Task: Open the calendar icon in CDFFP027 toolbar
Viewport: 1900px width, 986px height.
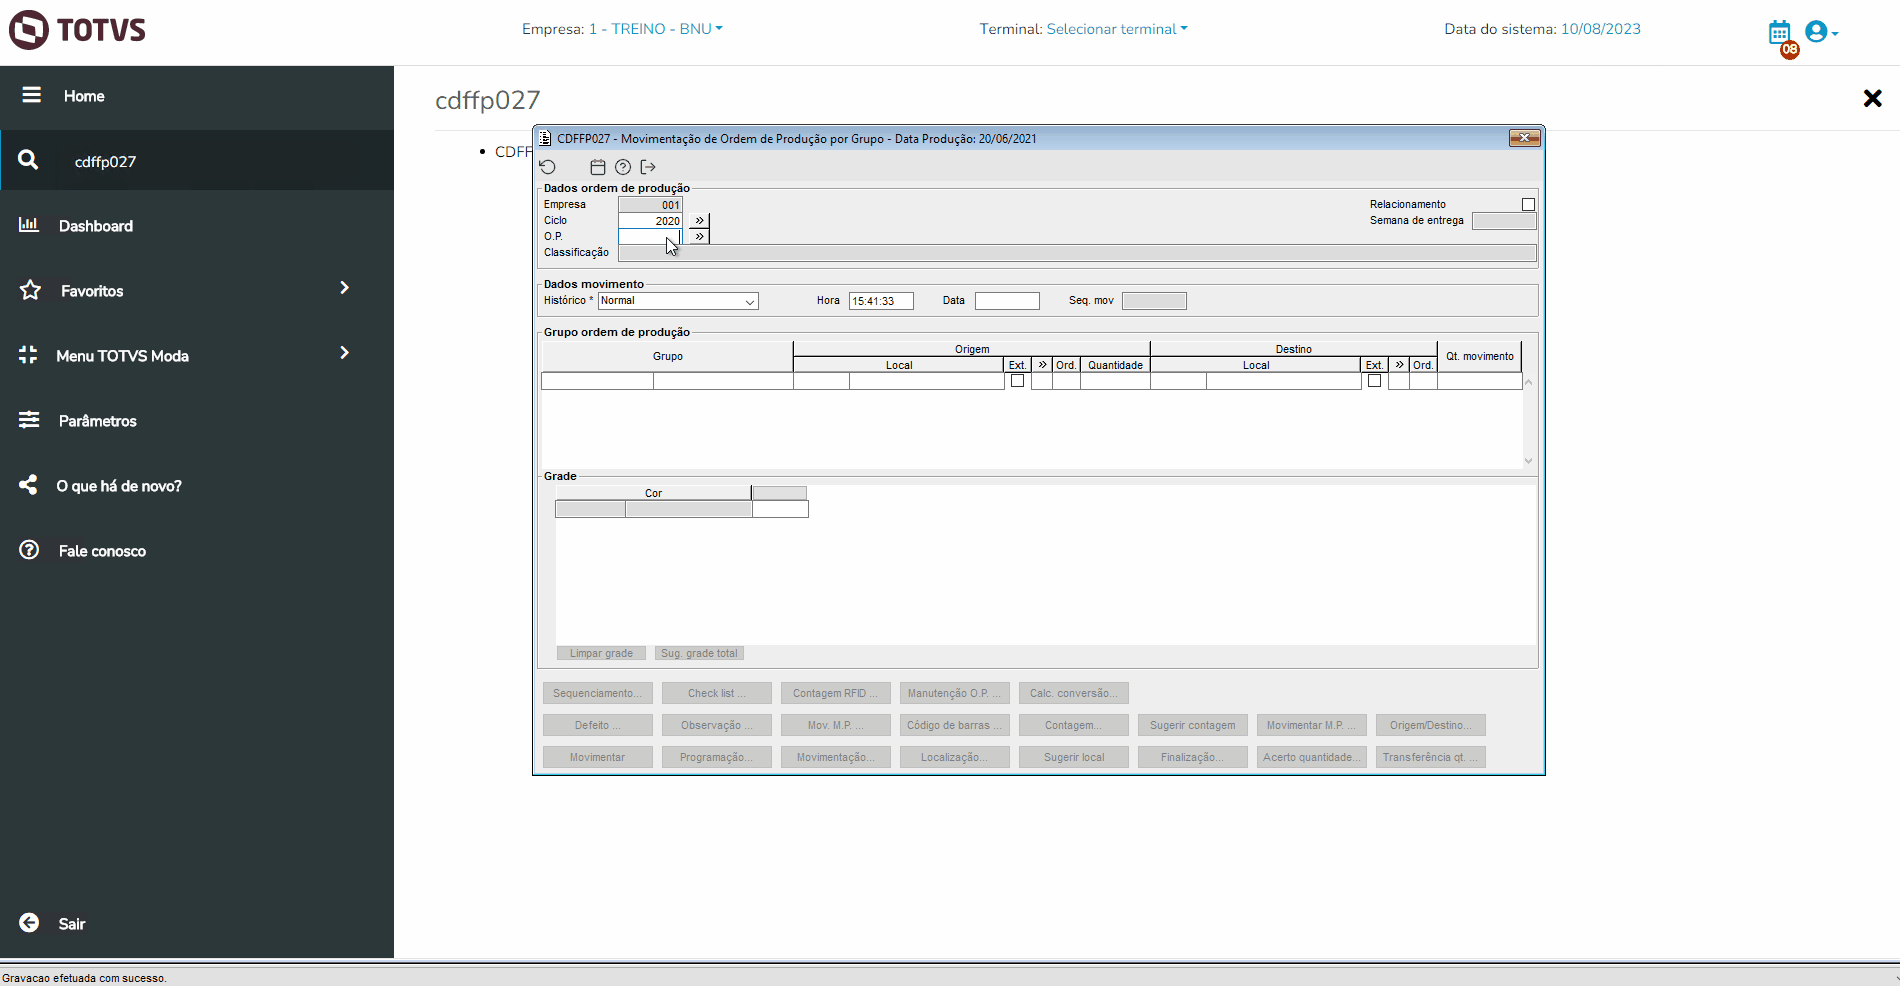Action: click(598, 167)
